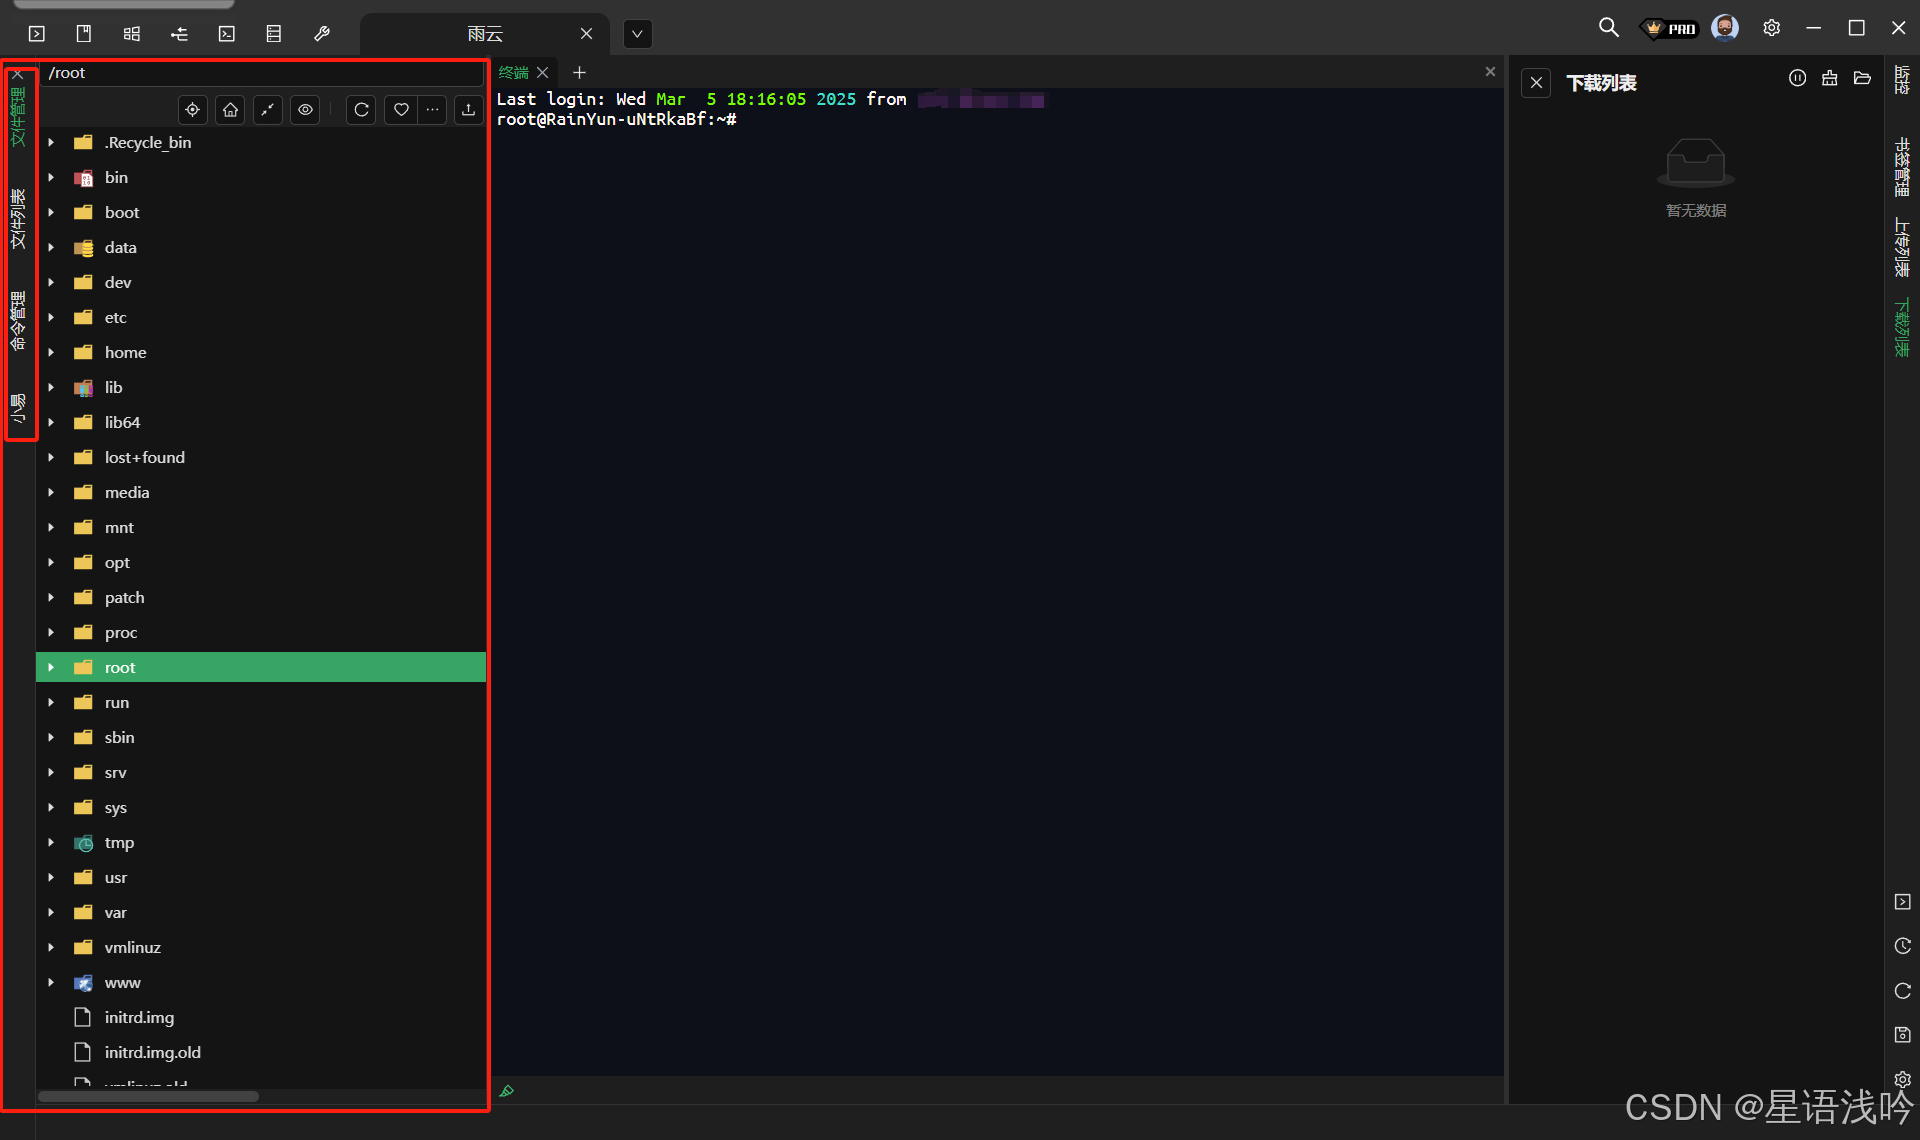The height and width of the screenshot is (1140, 1920).
Task: Toggle hidden files eye icon
Action: point(305,110)
